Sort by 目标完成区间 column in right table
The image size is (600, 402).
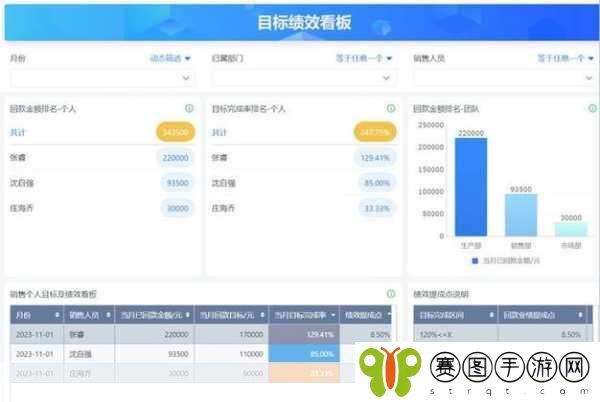click(491, 315)
